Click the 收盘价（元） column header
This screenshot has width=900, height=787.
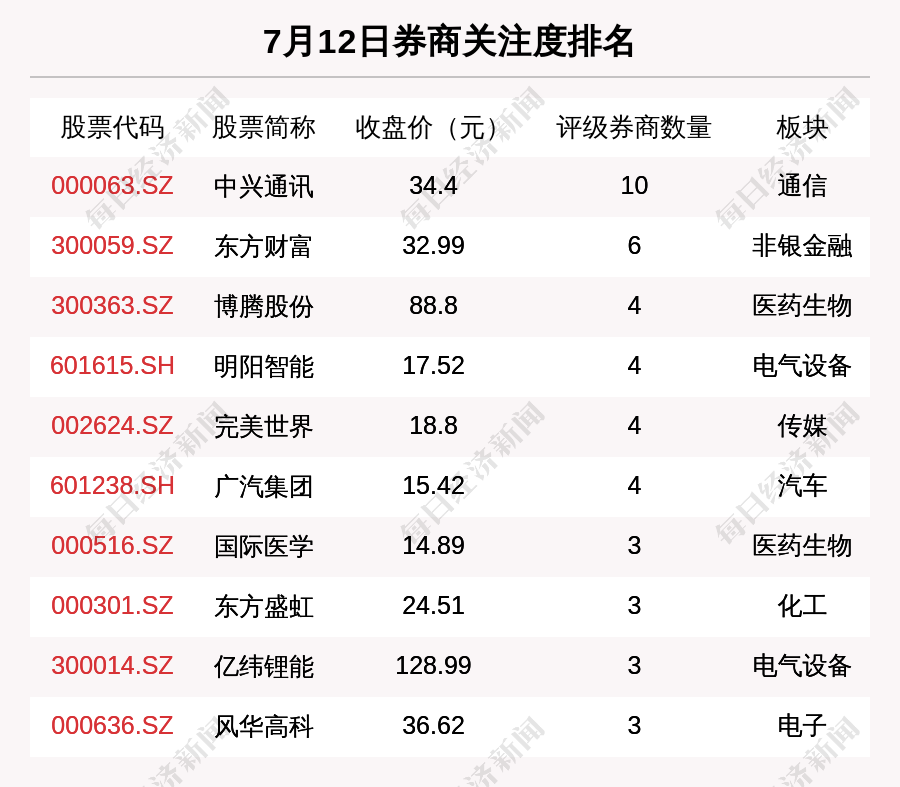point(433,128)
